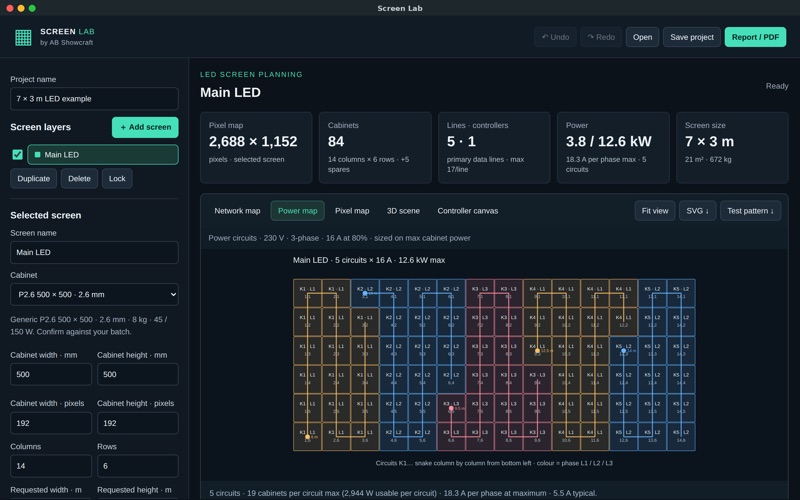Click the Open button in header

pyautogui.click(x=642, y=37)
